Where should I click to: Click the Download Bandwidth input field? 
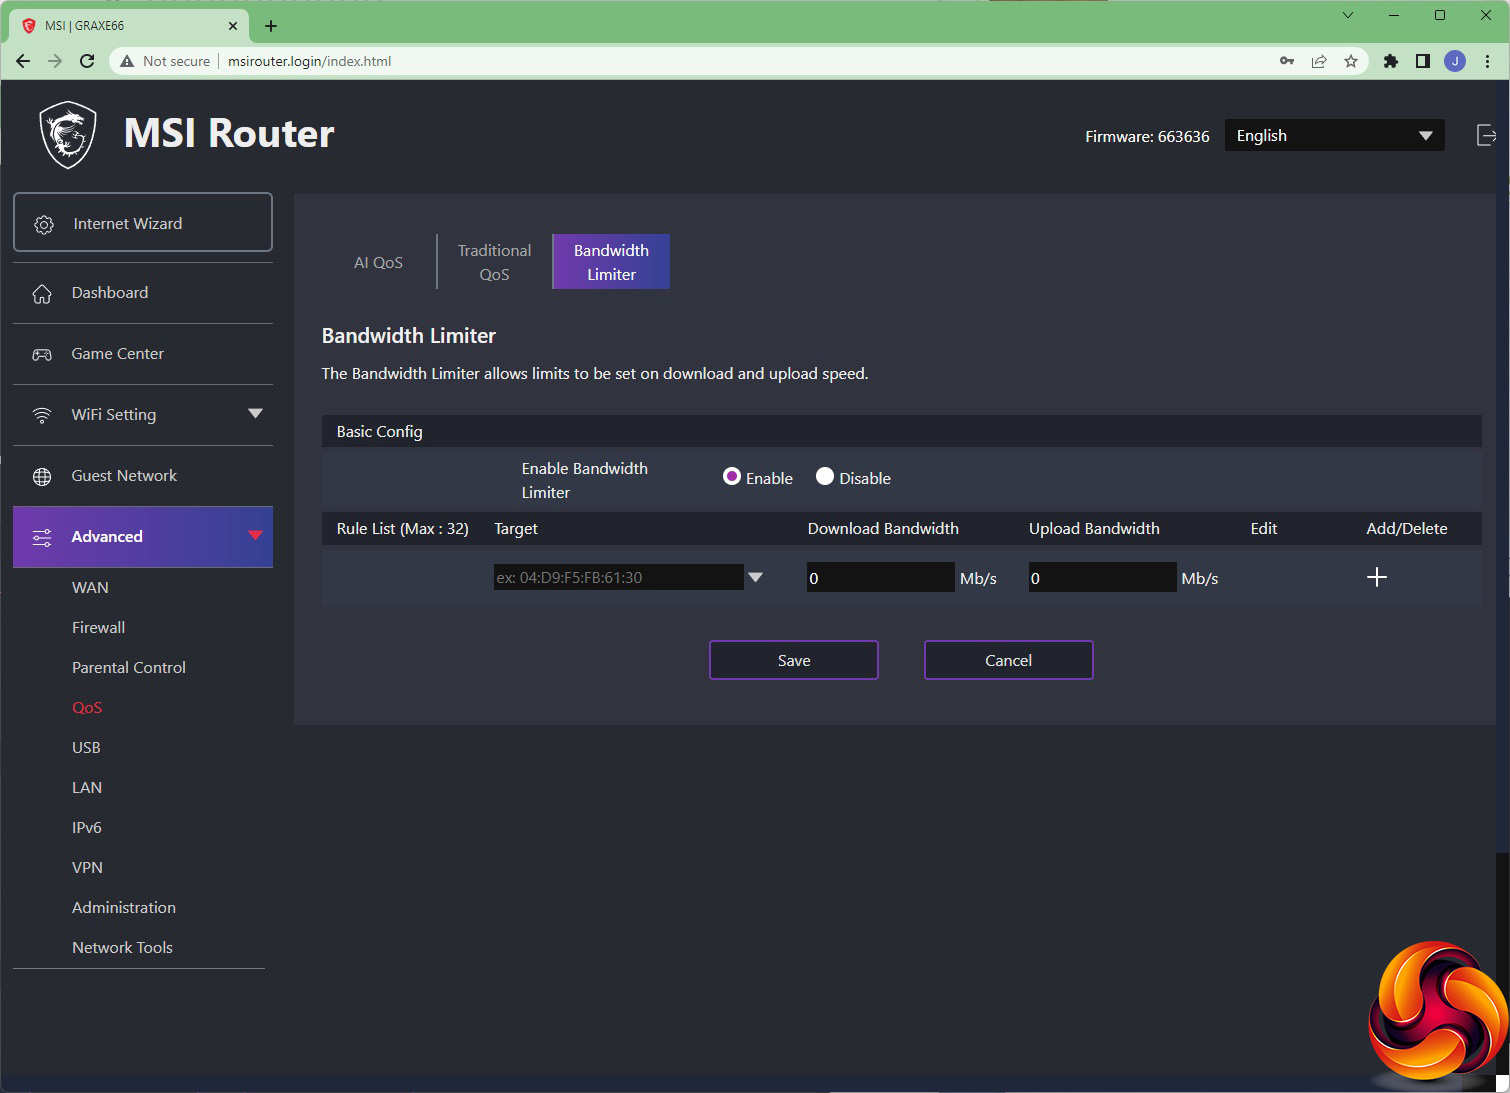point(881,577)
